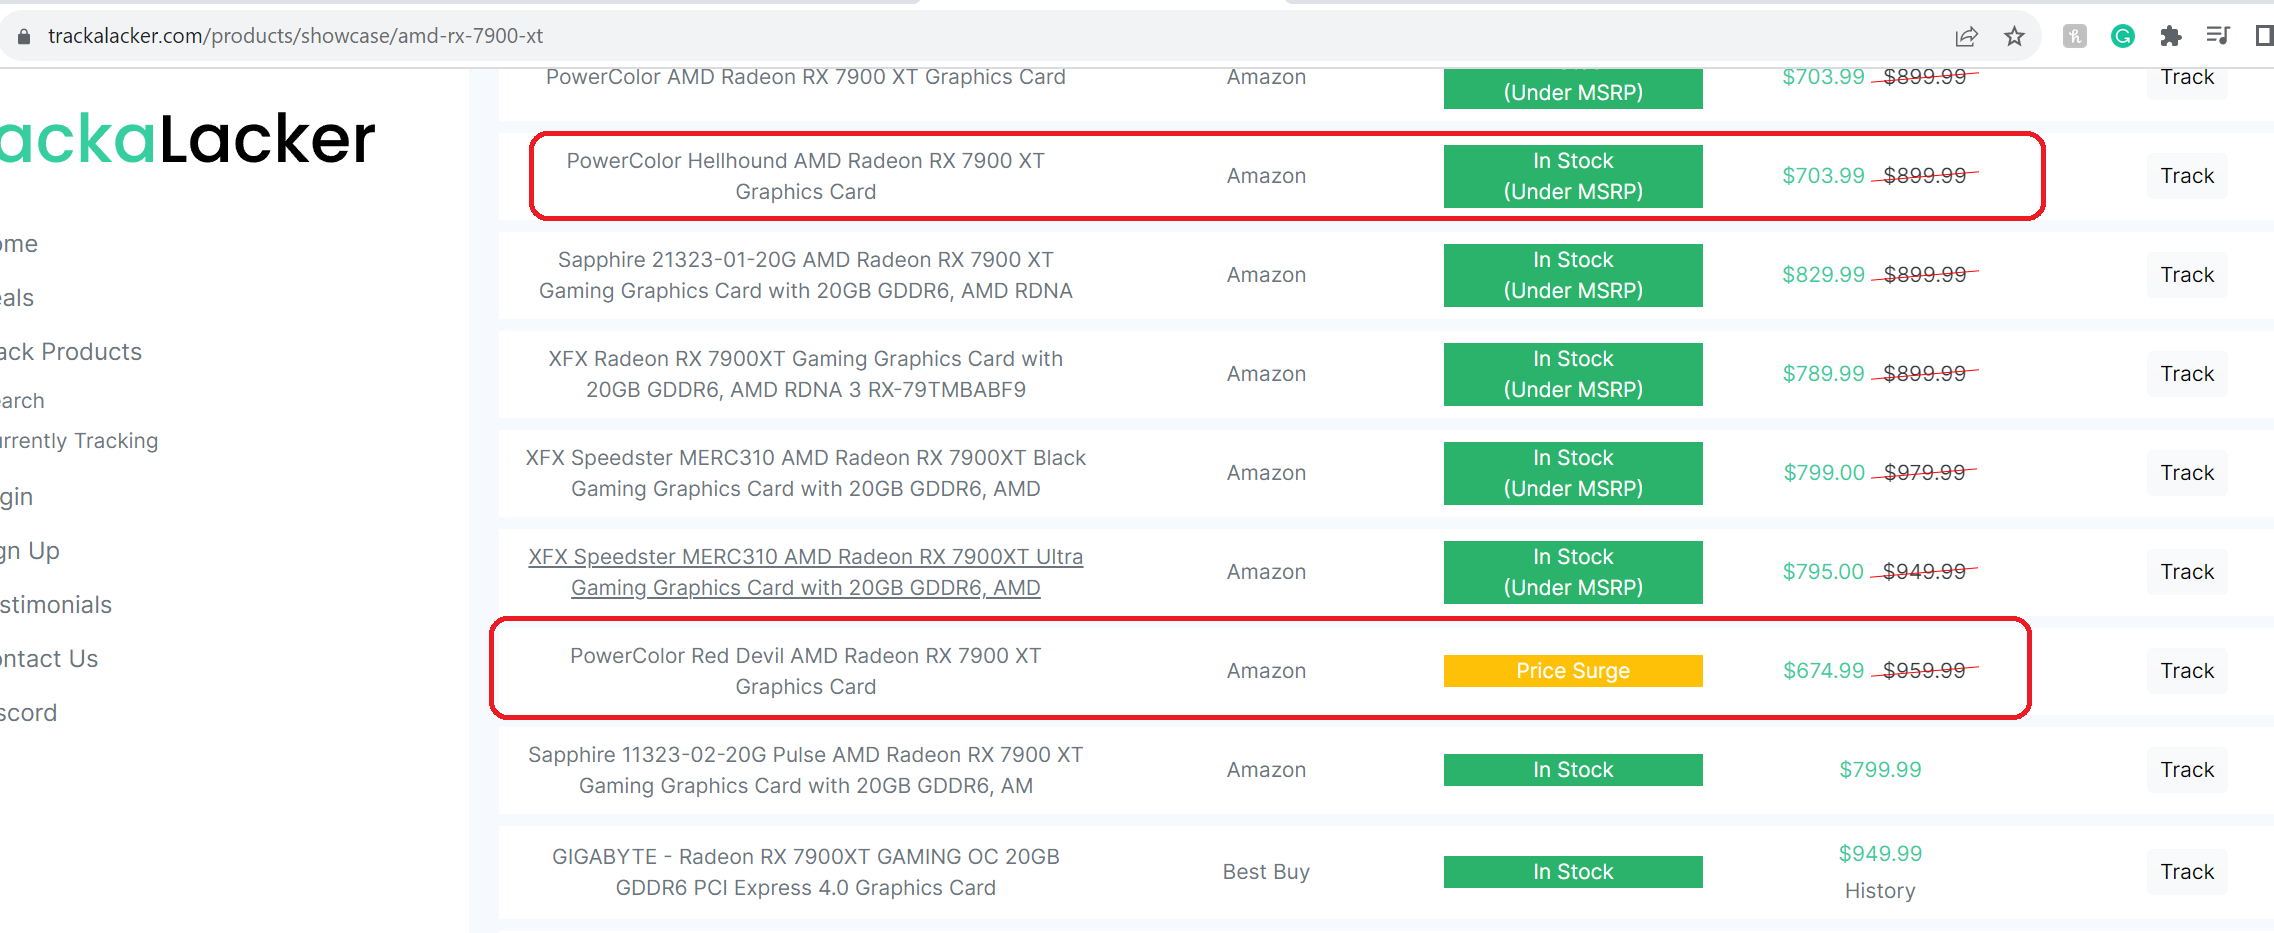
Task: Click Amazon retailer in Sapphire Pulse row
Action: [1266, 770]
